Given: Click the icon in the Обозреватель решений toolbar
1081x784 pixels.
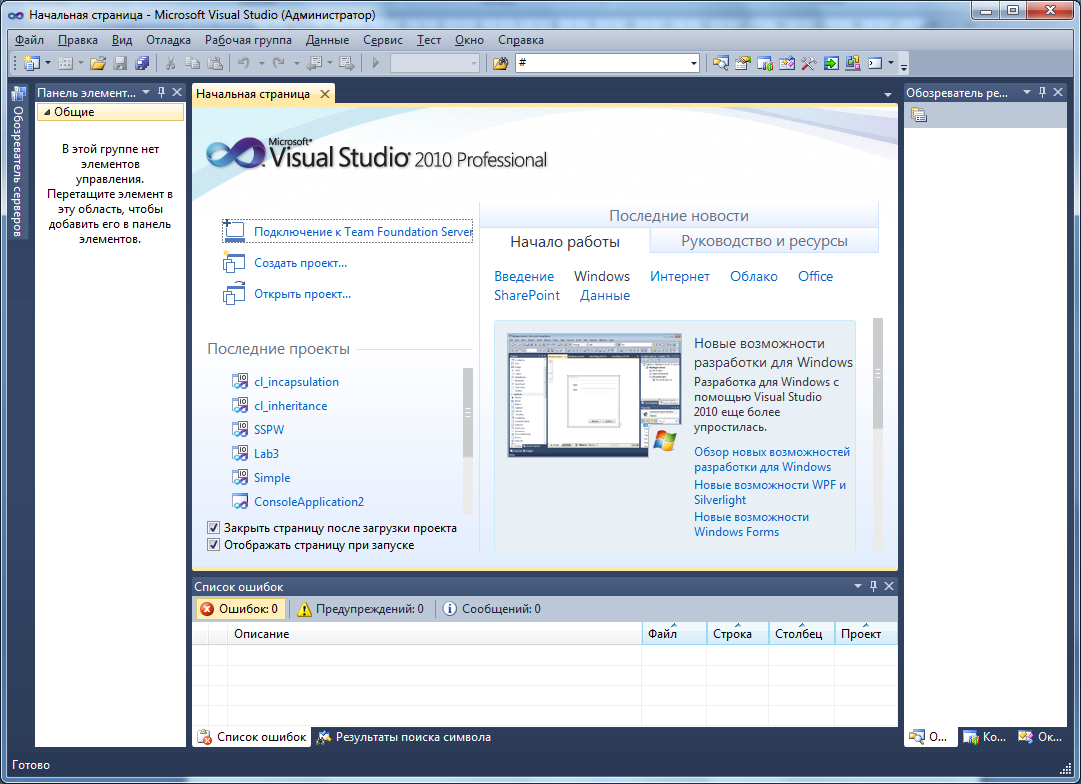Looking at the screenshot, I should [x=918, y=115].
